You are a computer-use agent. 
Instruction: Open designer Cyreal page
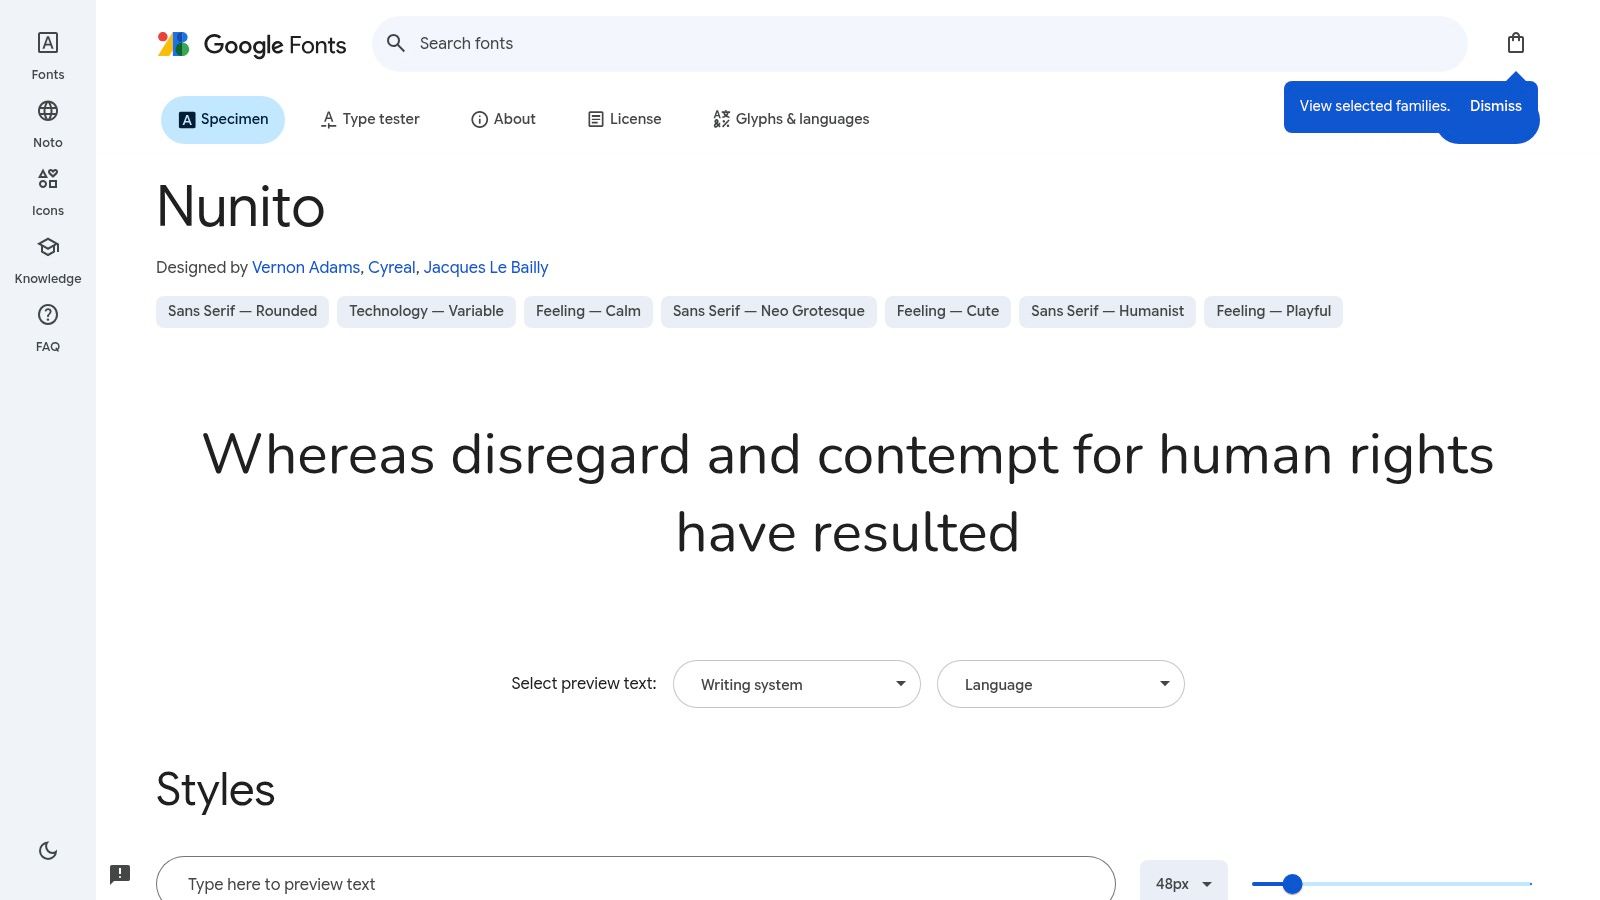point(391,268)
